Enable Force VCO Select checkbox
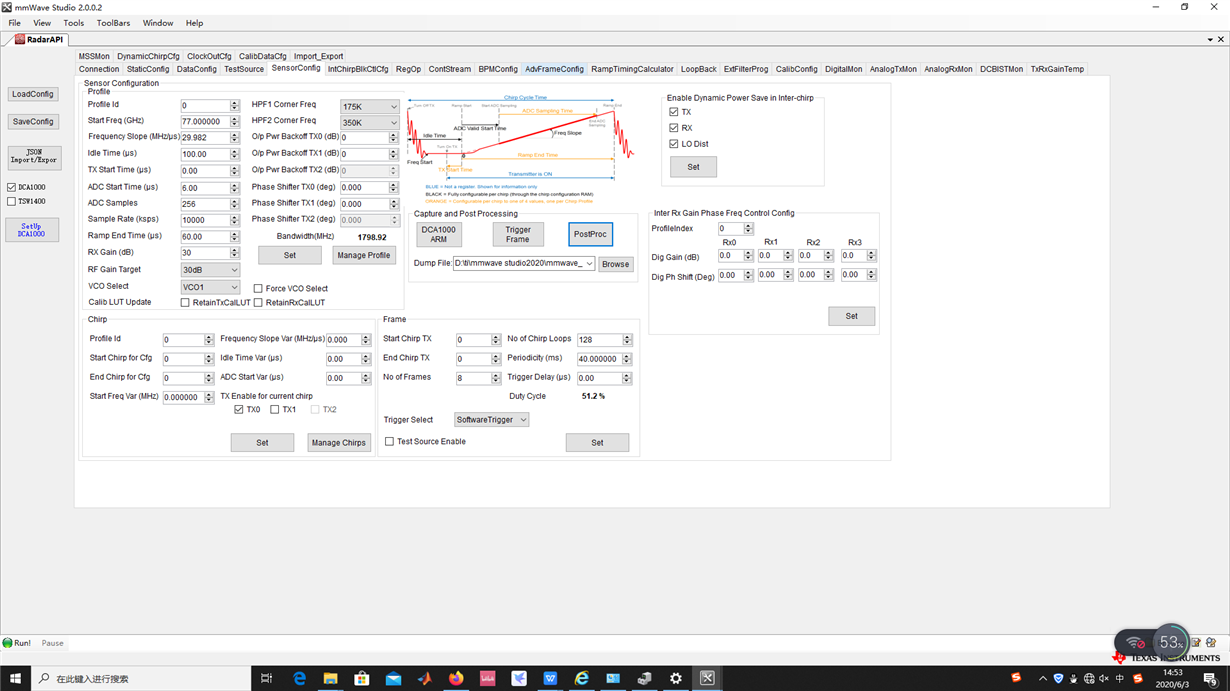 click(x=258, y=289)
